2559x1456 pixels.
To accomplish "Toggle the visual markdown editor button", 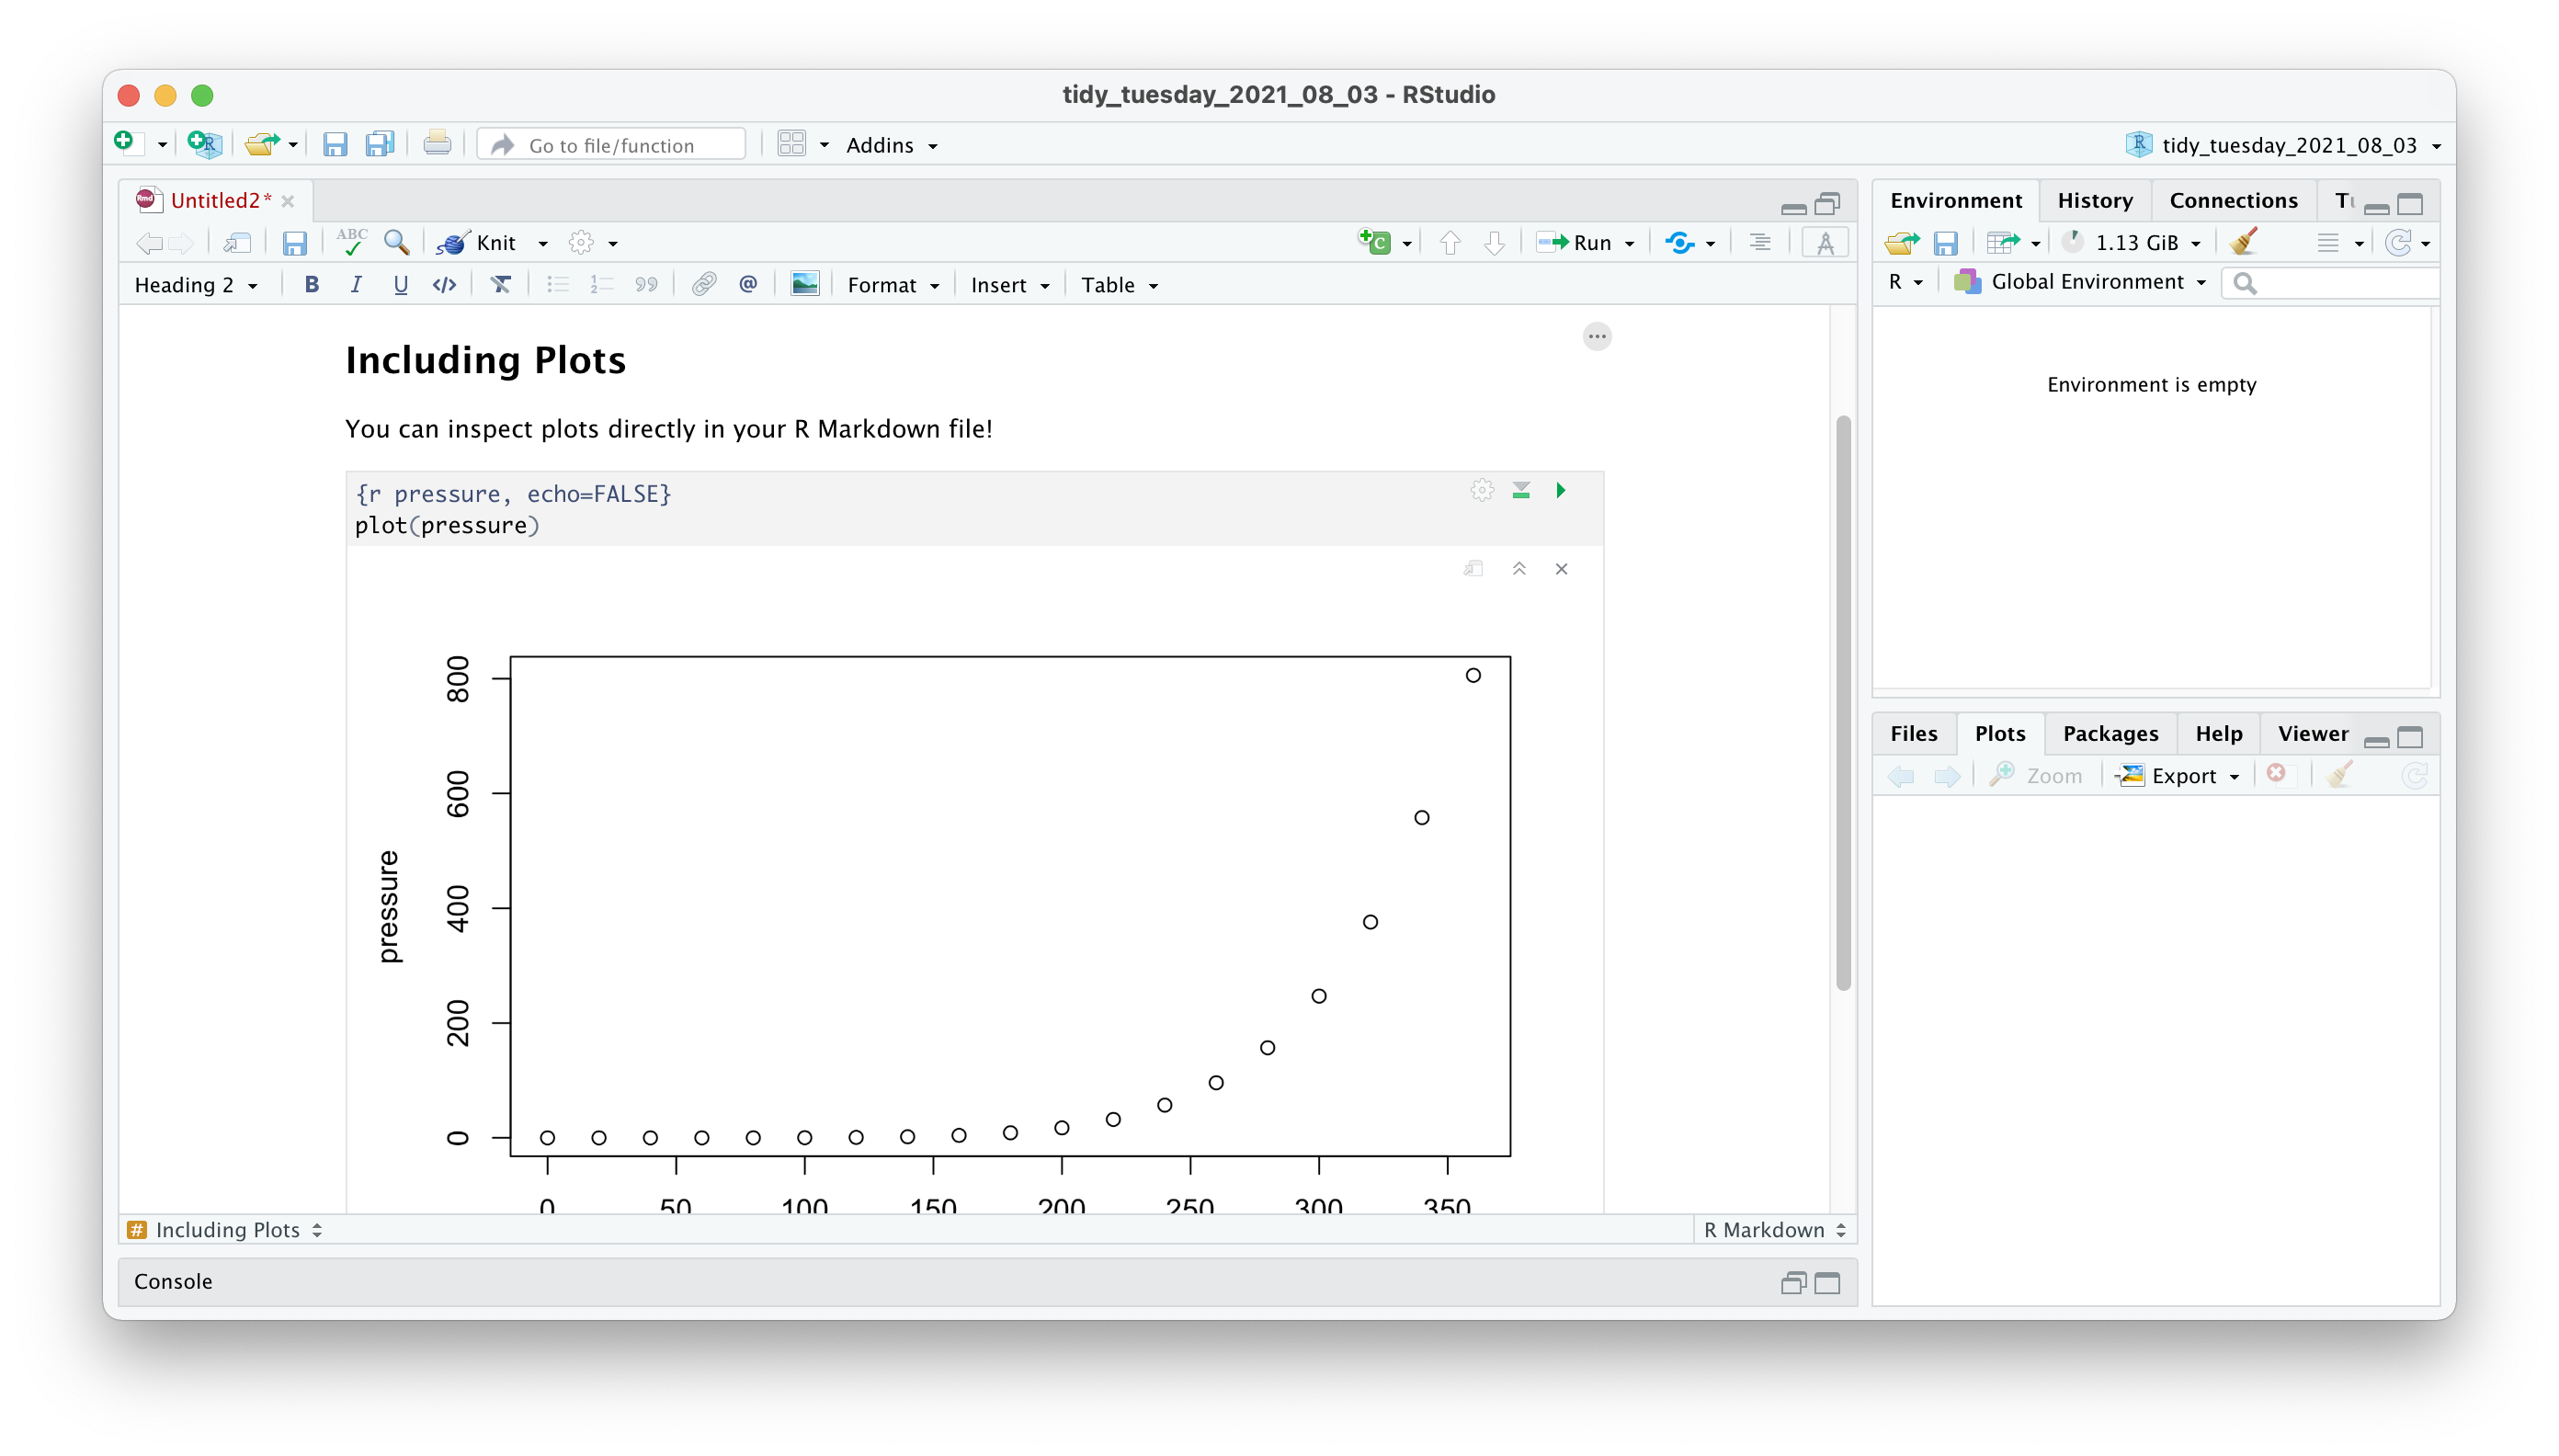I will (1825, 243).
